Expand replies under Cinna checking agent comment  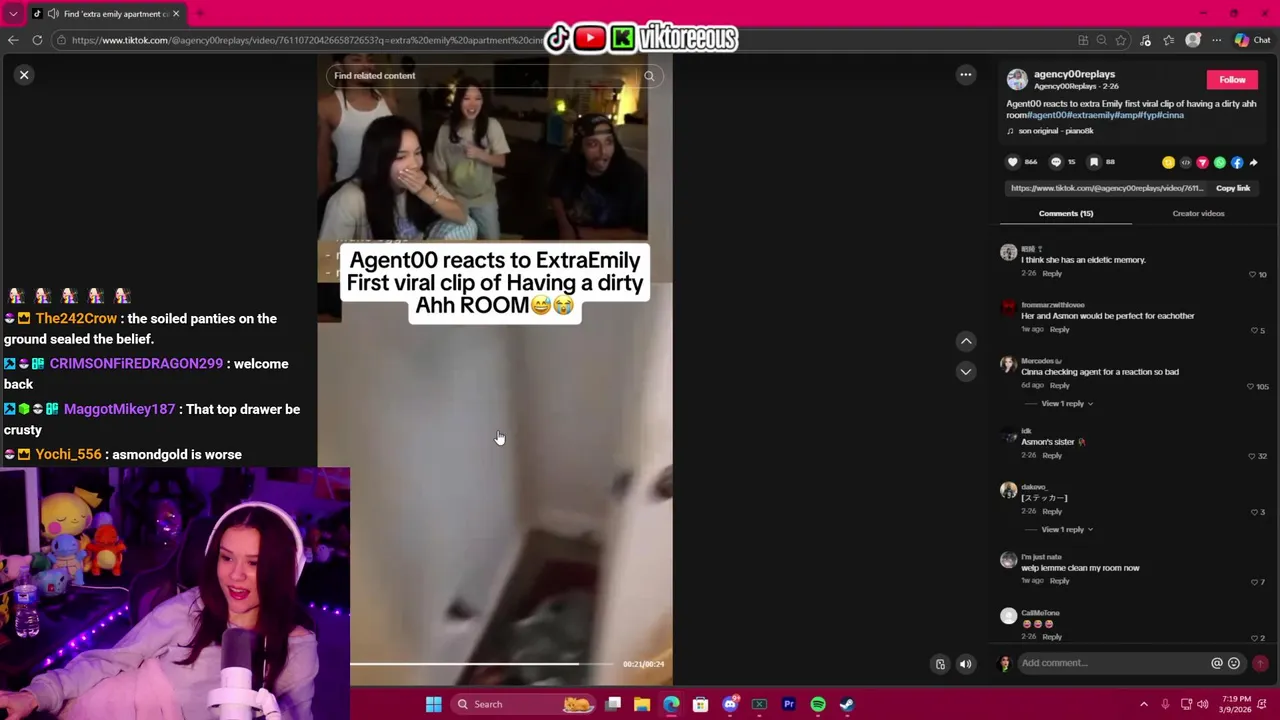tap(1067, 404)
